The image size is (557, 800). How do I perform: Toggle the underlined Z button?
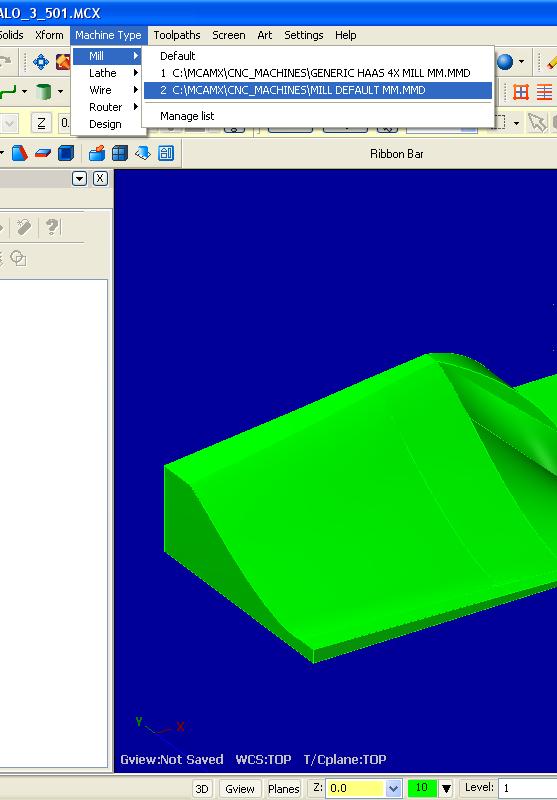click(41, 123)
